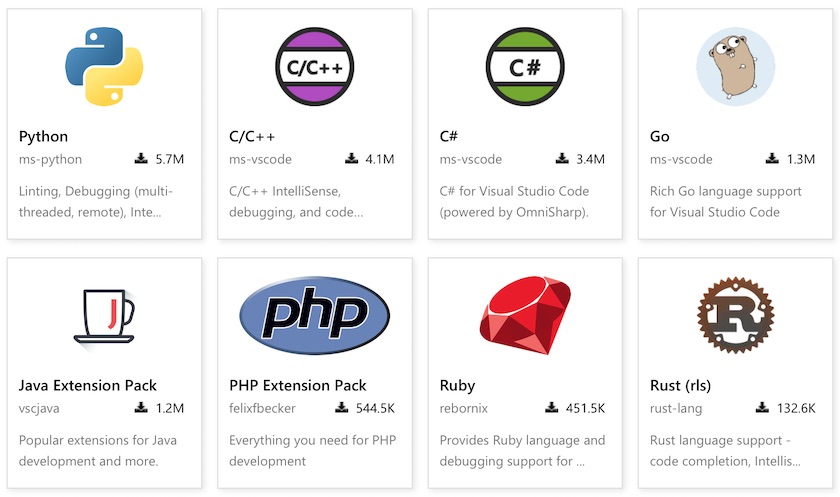This screenshot has width=840, height=497.
Task: Open the felixfbecker publisher link
Action: [x=262, y=408]
